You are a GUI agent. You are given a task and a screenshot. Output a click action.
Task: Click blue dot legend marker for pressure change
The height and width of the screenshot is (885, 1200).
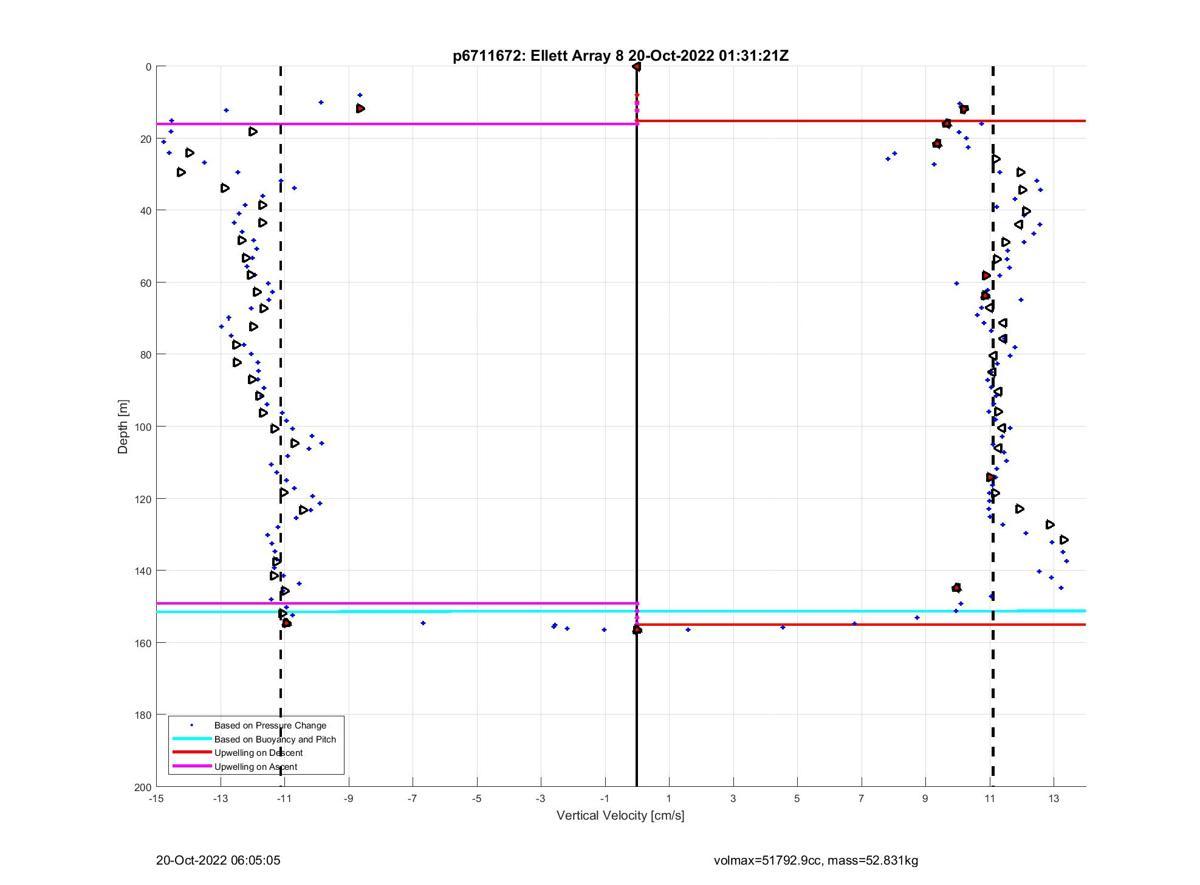(x=191, y=725)
